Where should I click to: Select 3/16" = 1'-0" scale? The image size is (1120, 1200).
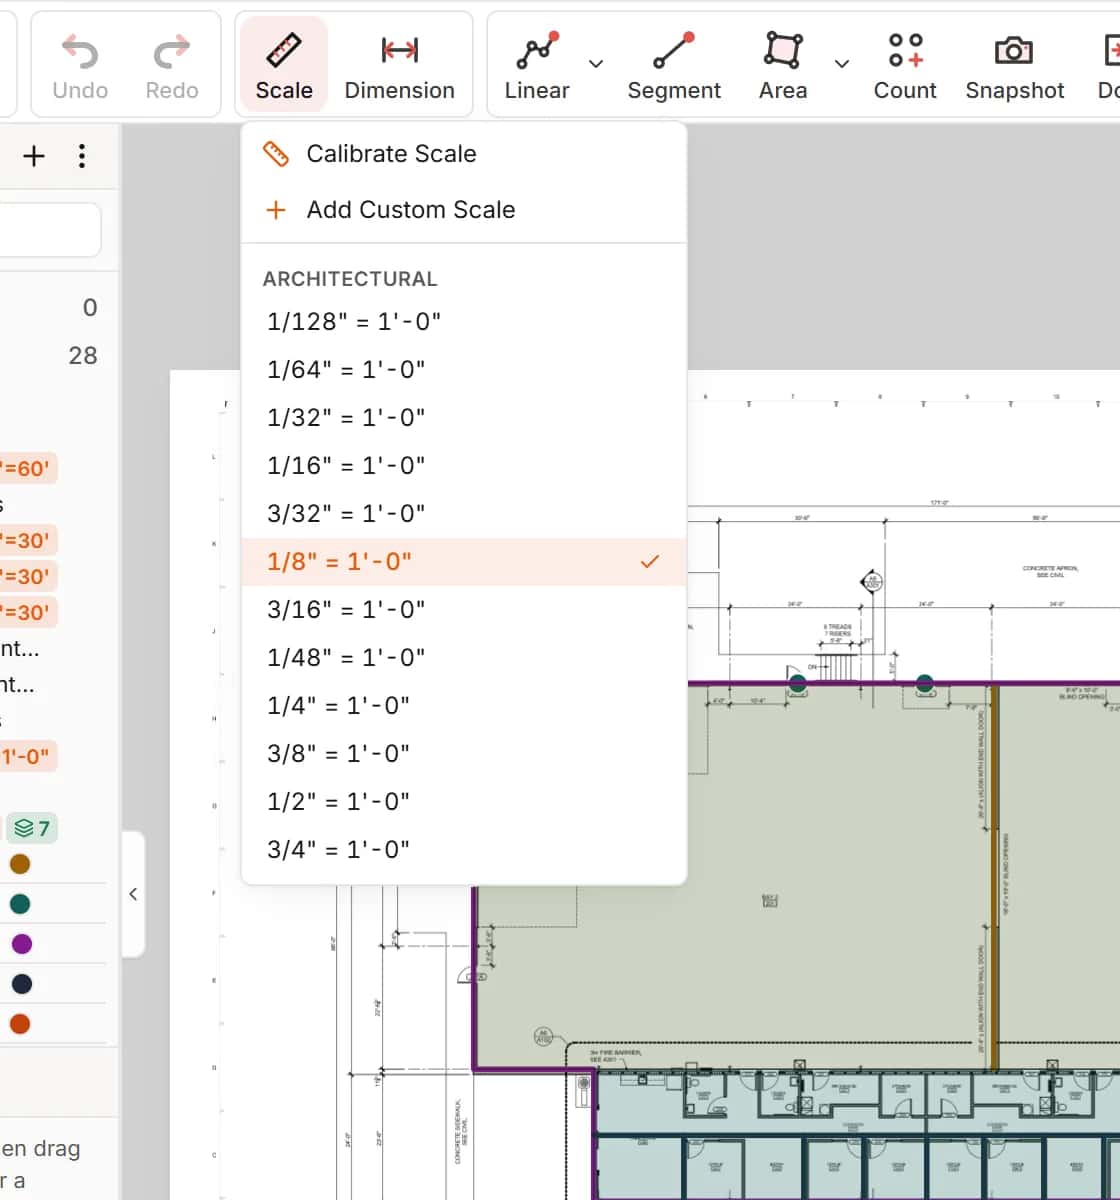[464, 610]
